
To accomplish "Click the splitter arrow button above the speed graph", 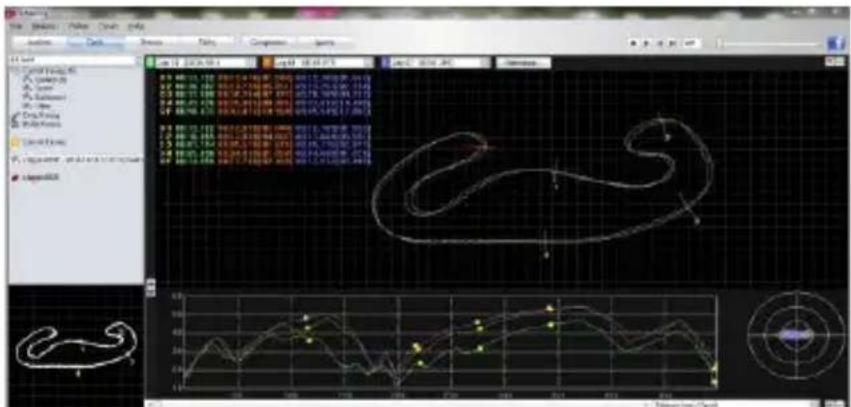I will [x=151, y=288].
